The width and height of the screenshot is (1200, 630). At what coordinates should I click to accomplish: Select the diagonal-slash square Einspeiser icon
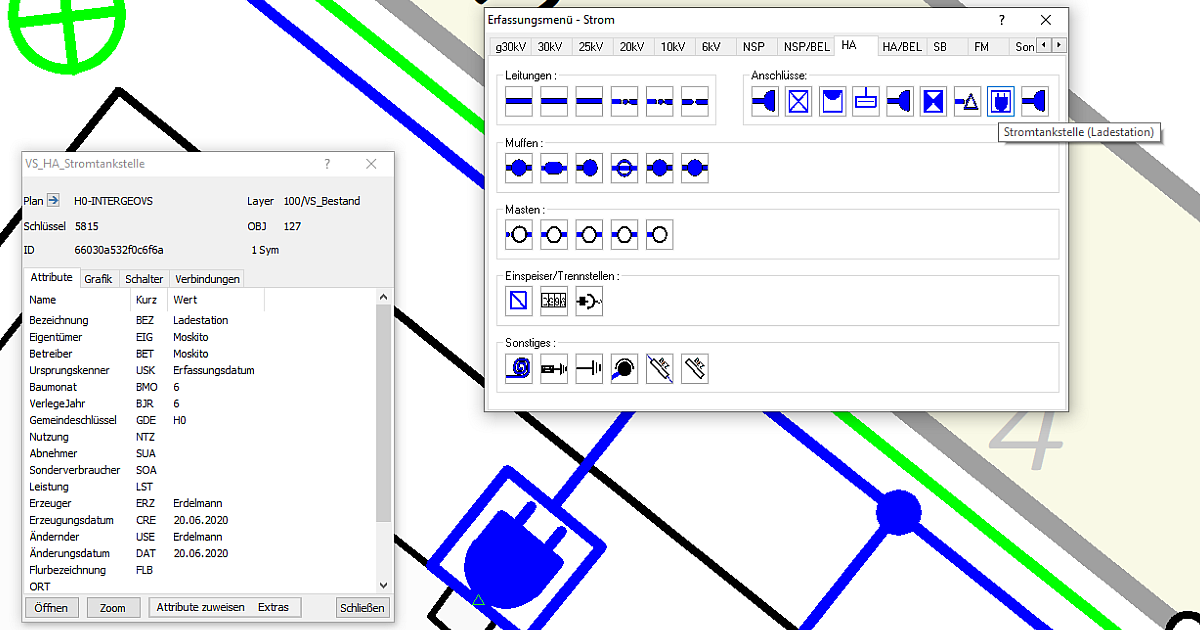pos(519,300)
